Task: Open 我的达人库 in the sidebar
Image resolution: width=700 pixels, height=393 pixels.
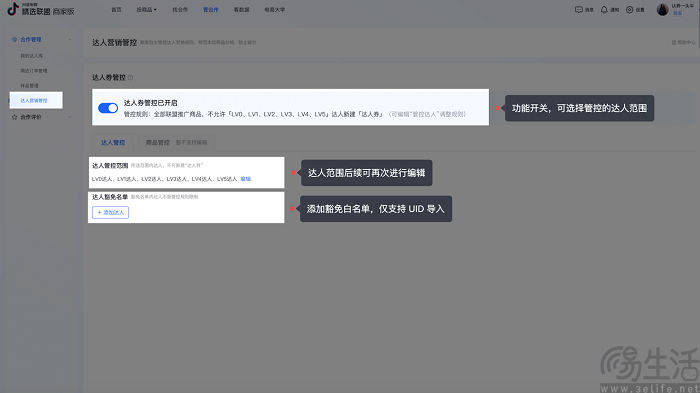Action: pyautogui.click(x=32, y=56)
